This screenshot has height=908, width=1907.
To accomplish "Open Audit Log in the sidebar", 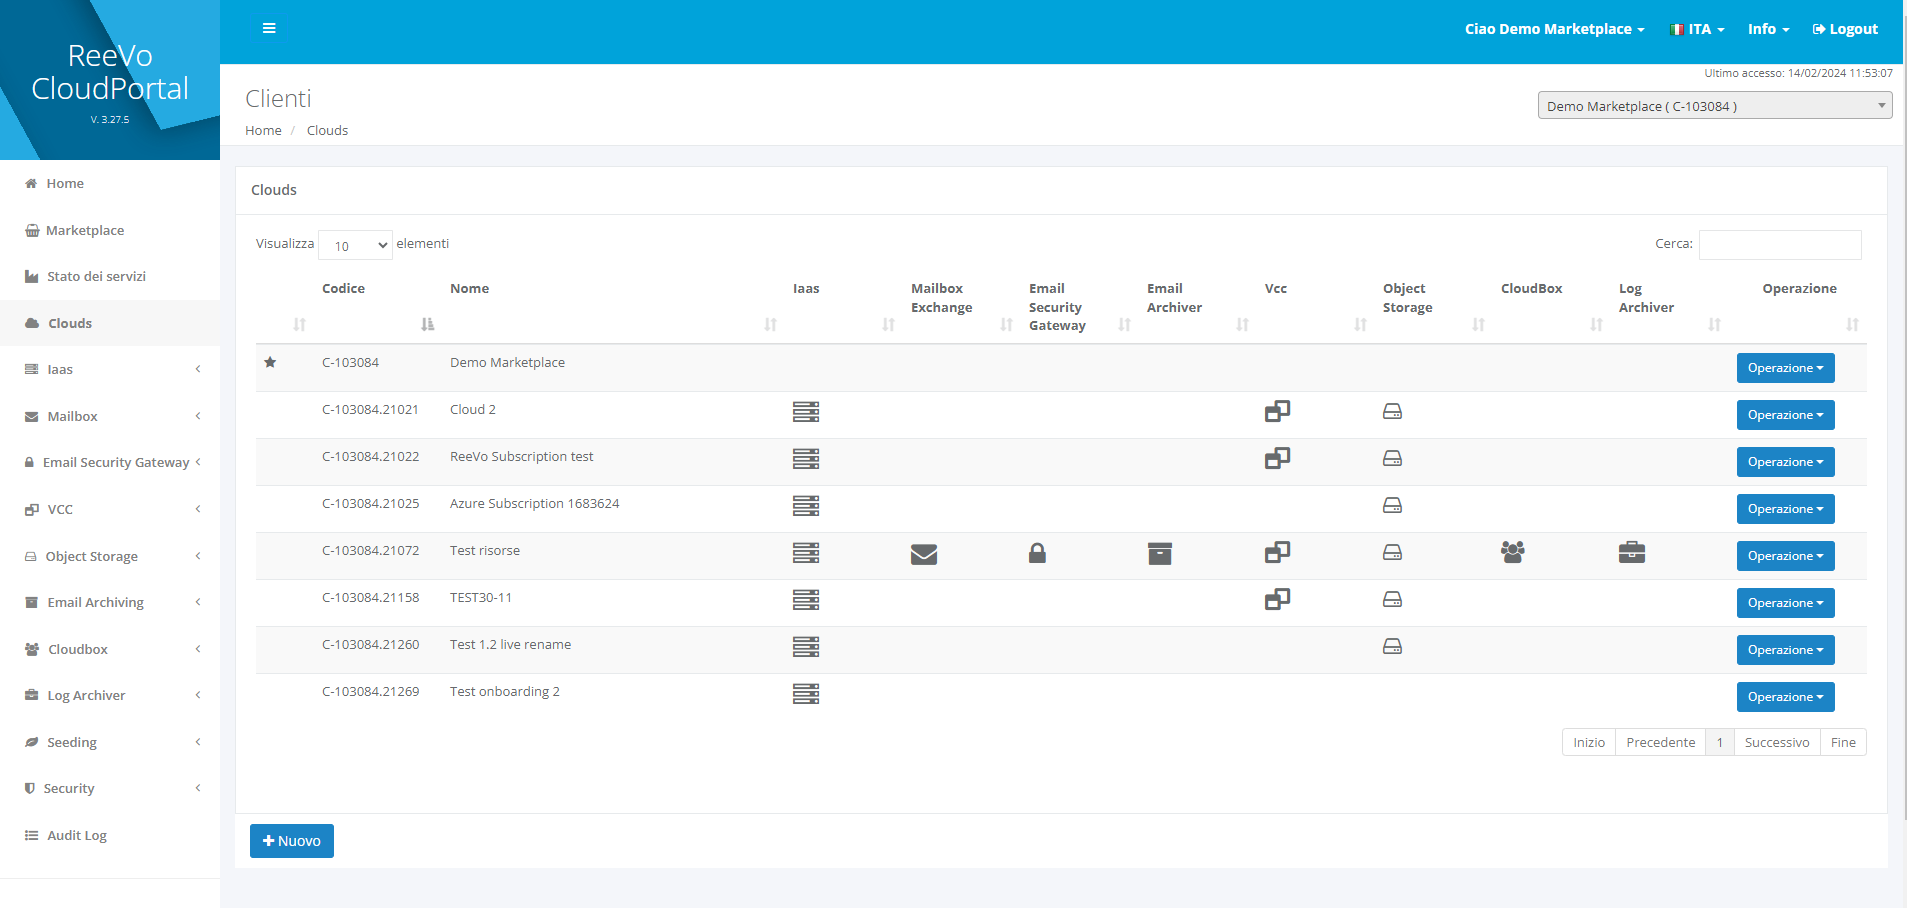I will click(110, 835).
